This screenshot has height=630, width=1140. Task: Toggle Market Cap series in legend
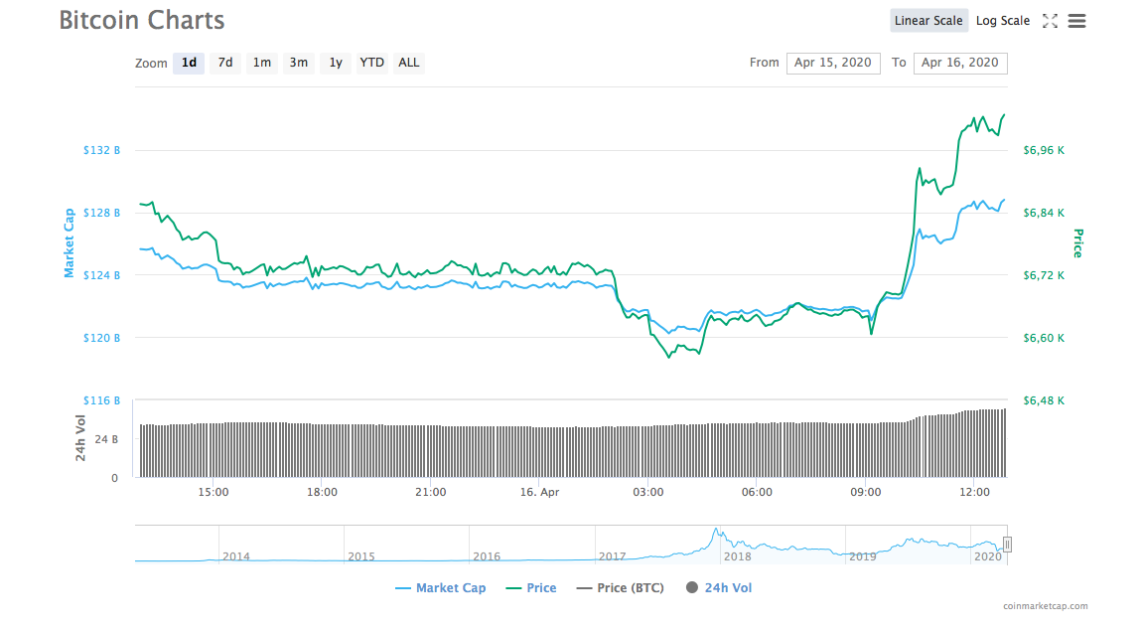click(x=441, y=588)
